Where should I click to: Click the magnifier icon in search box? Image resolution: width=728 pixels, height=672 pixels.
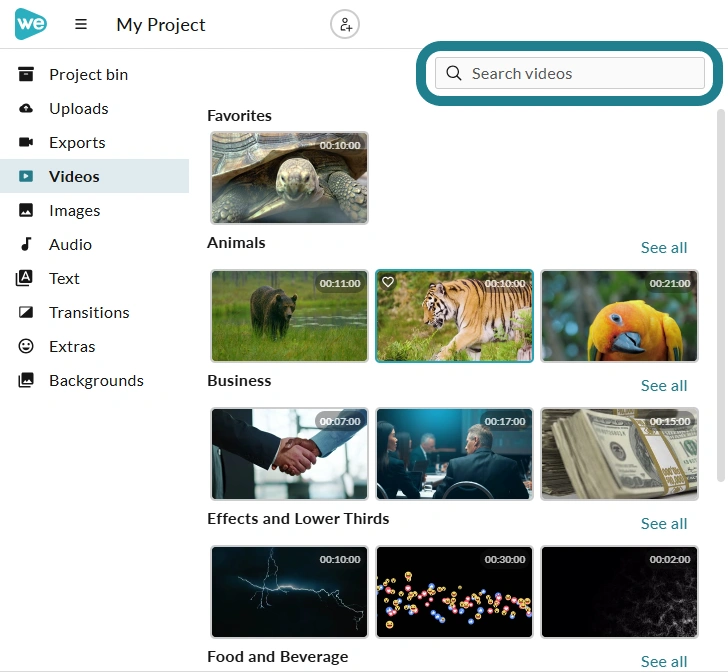pyautogui.click(x=454, y=73)
